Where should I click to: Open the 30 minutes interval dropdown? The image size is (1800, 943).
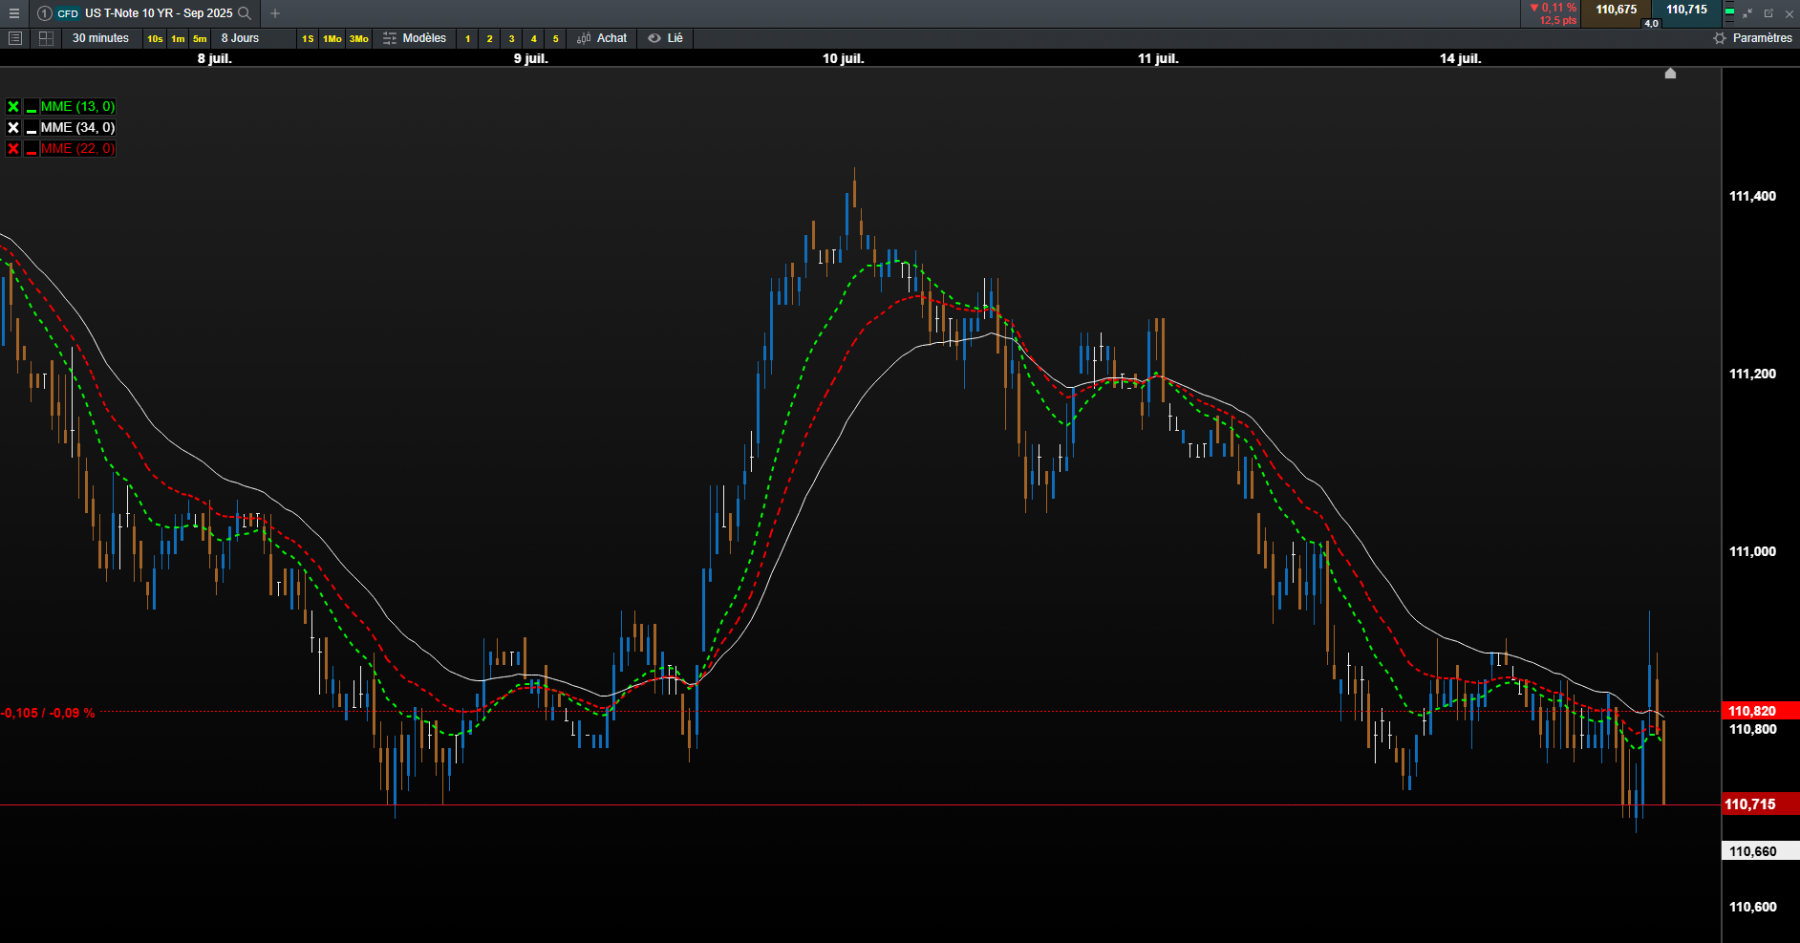coord(101,38)
